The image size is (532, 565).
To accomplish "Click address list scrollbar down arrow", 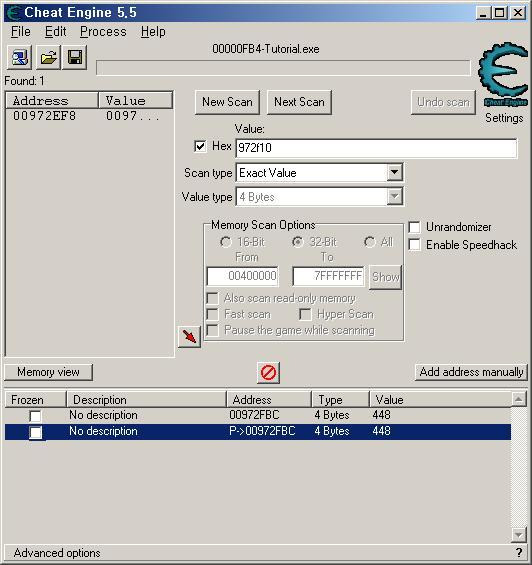I will click(519, 534).
